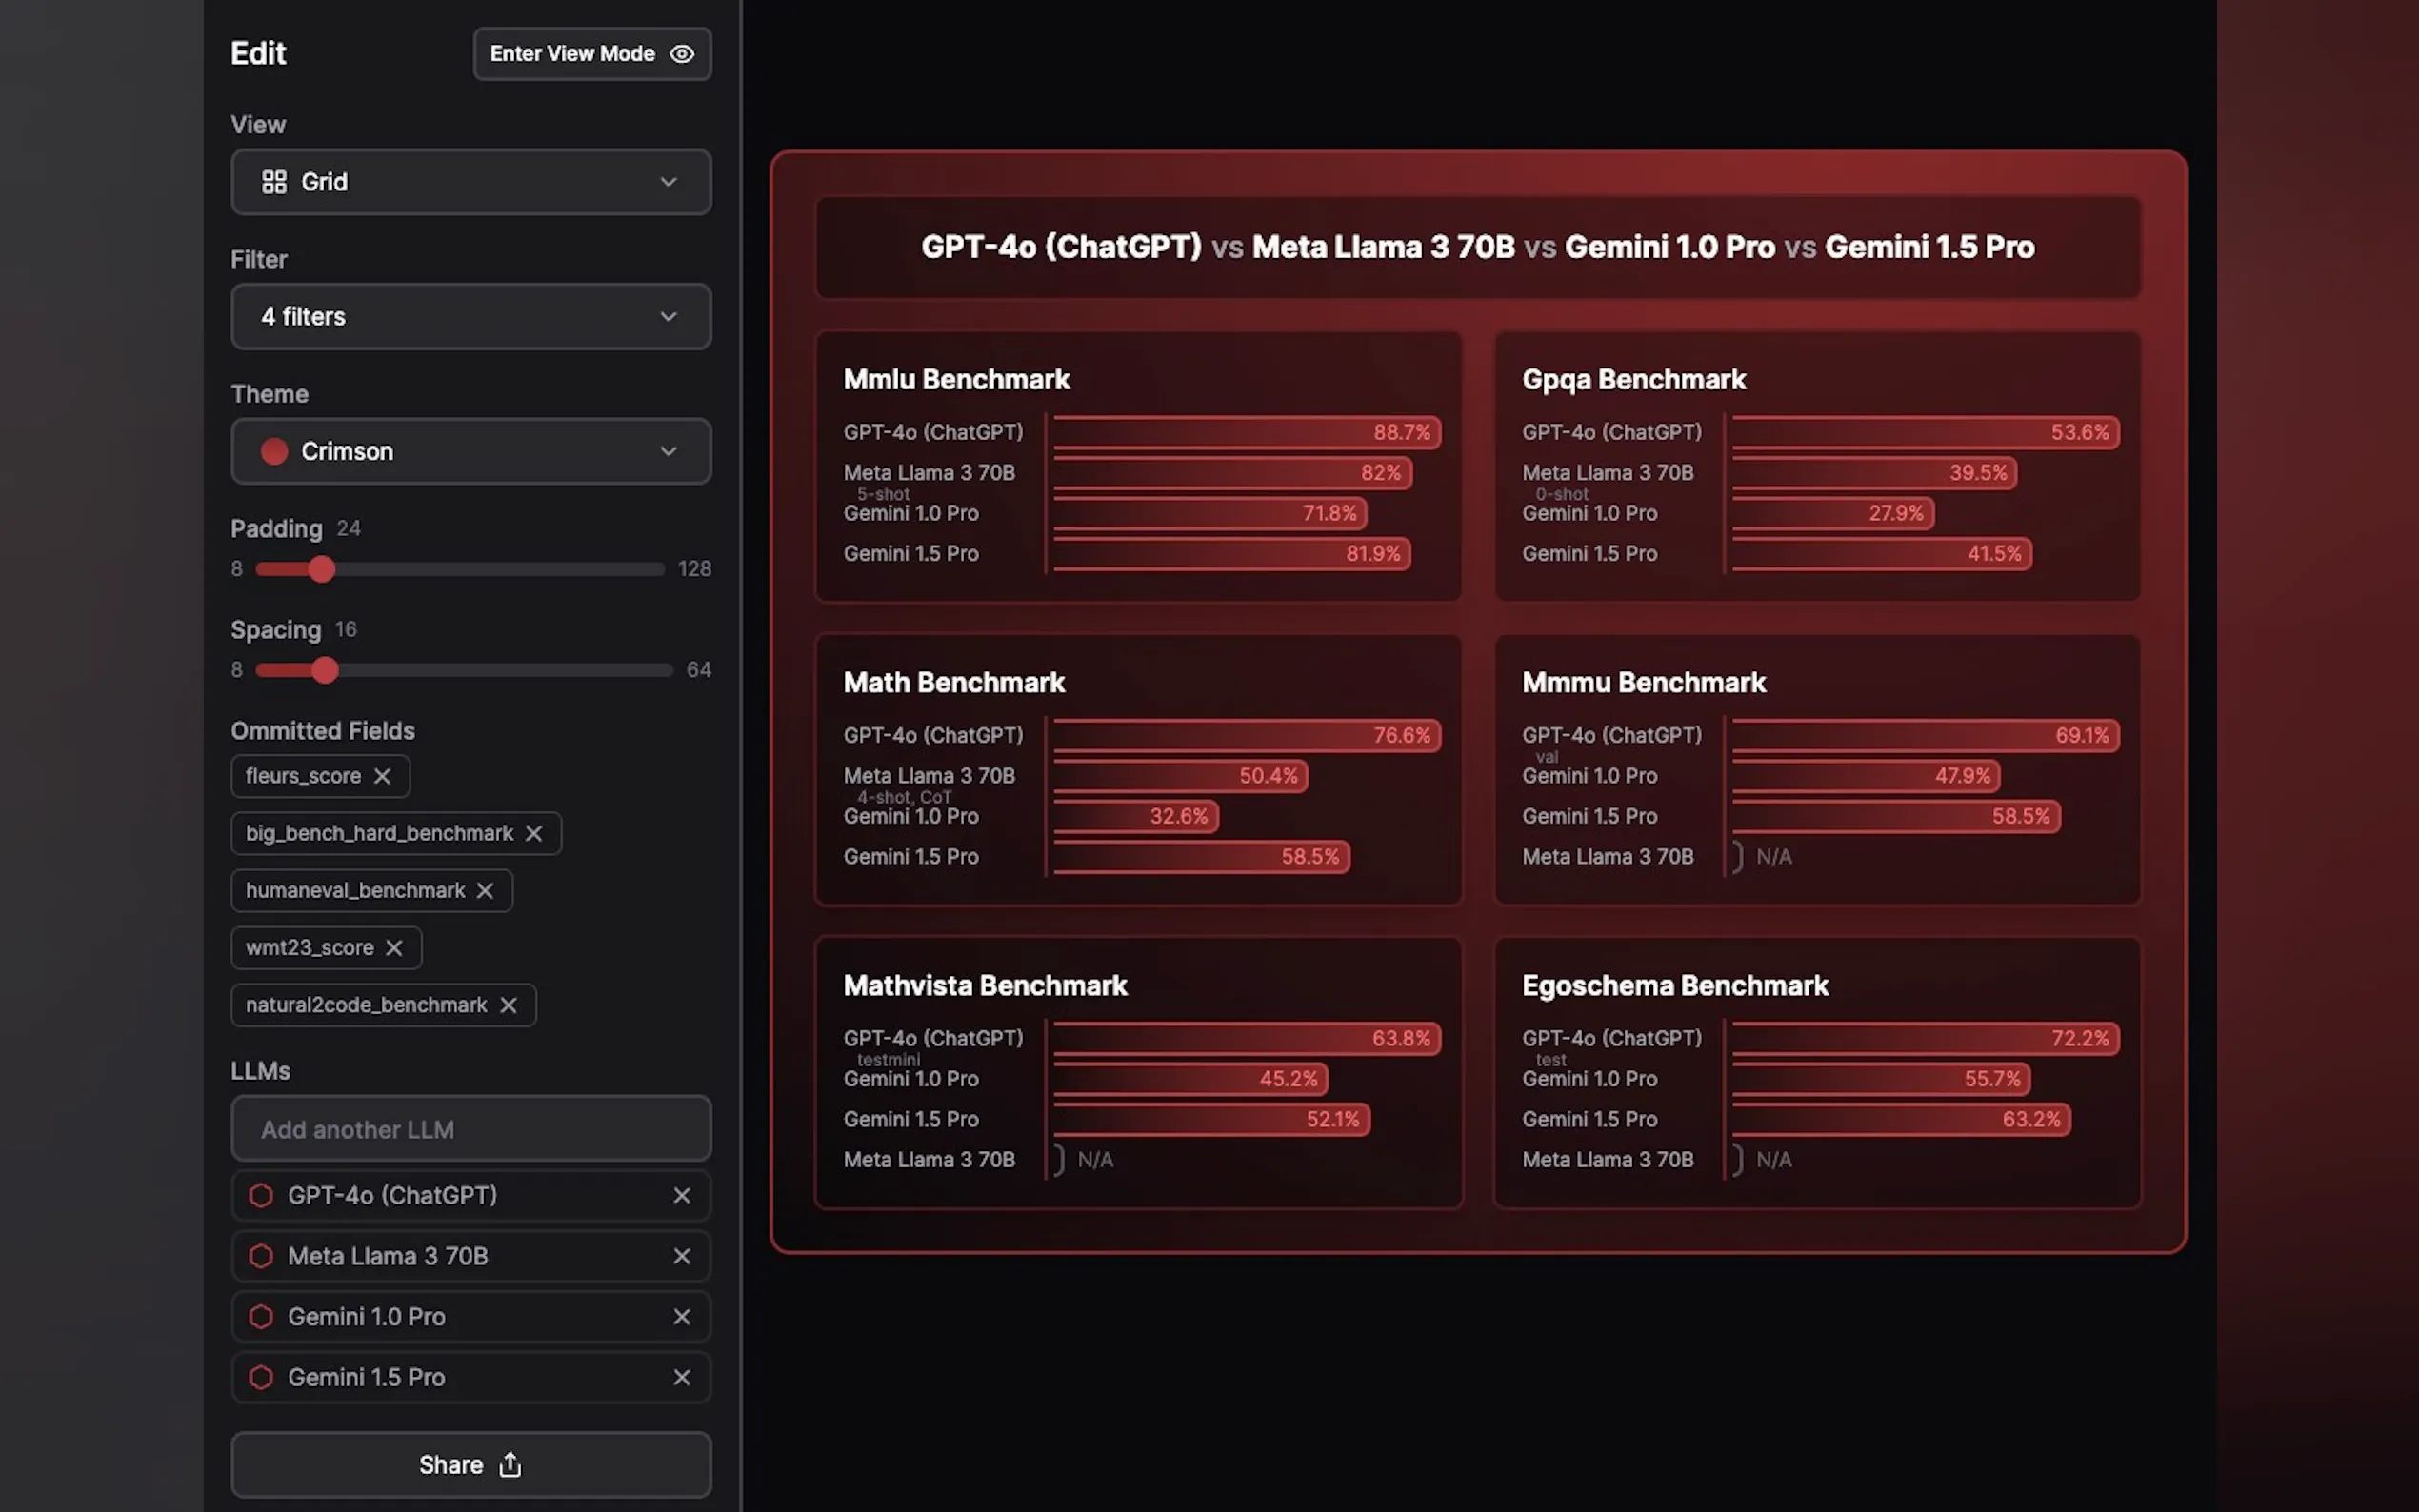This screenshot has width=2419, height=1512.
Task: Remove big_bench_hard_benchmark omitted field tag
Action: 534,833
